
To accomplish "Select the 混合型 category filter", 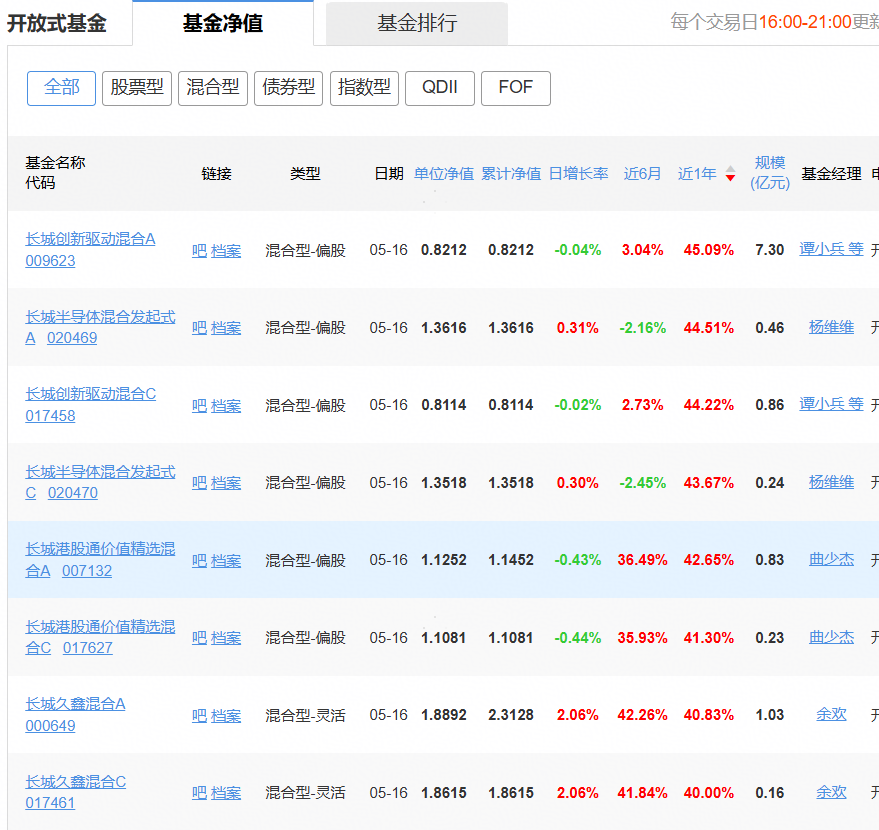I will 212,88.
